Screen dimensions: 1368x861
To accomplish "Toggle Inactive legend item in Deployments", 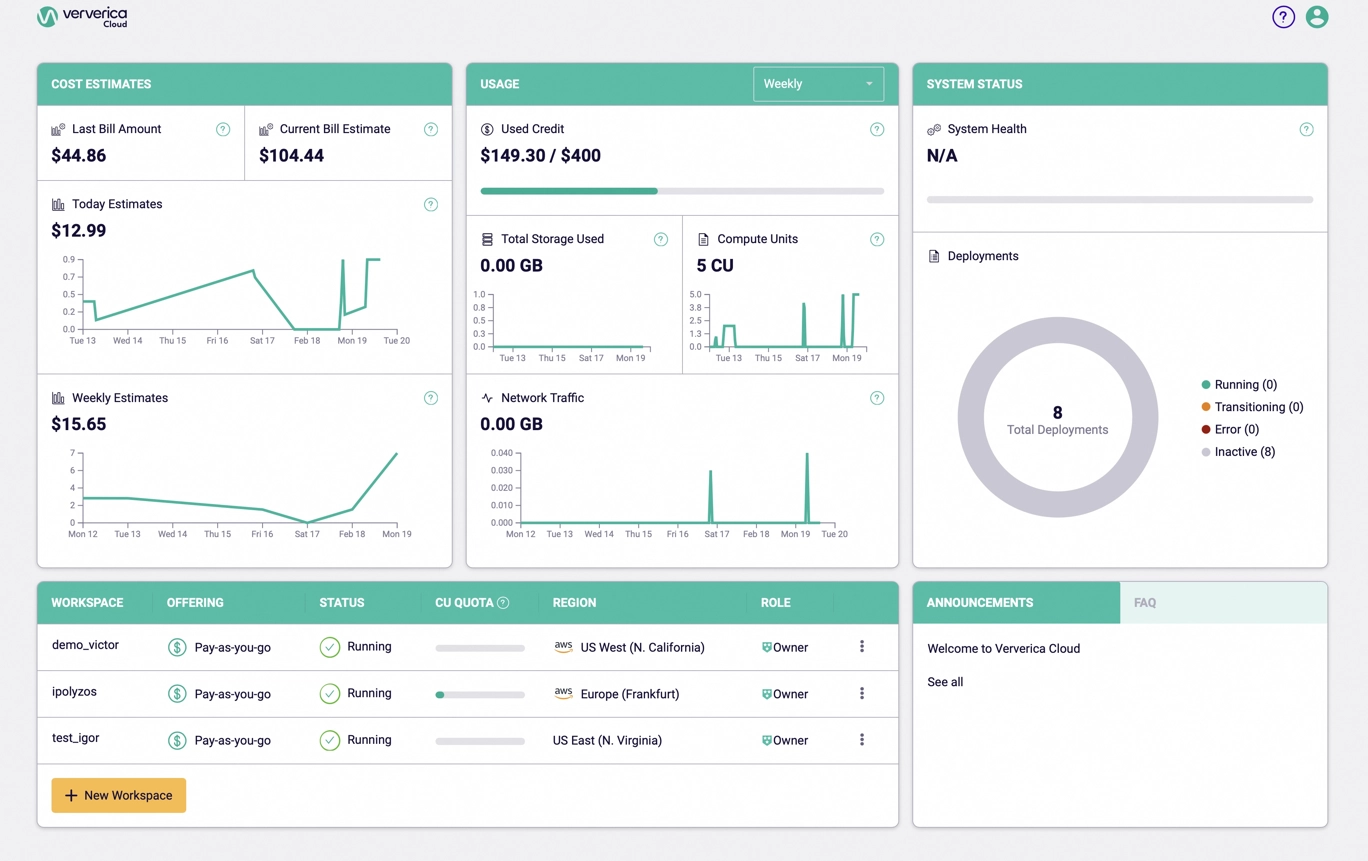I will [1238, 452].
